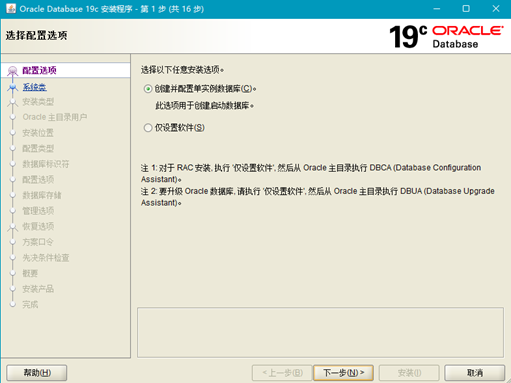
Task: Click the 选择配置选项 page heading
Action: tap(36, 35)
